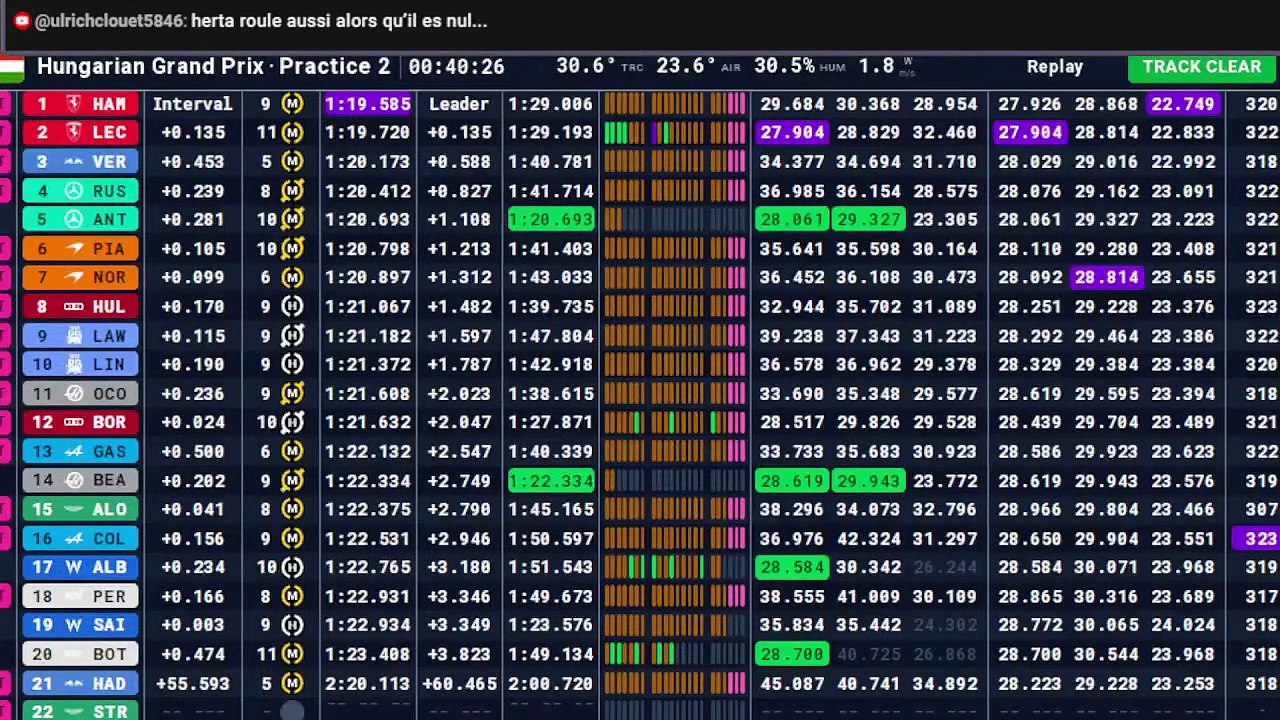Click the medium tyre icon in LEC row
The image size is (1280, 720).
[292, 132]
